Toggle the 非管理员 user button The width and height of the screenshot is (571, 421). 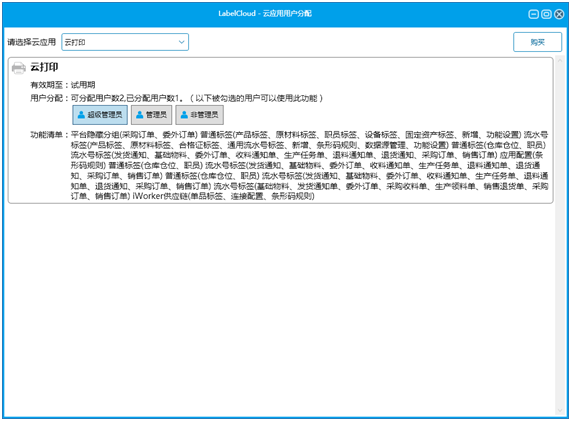200,115
